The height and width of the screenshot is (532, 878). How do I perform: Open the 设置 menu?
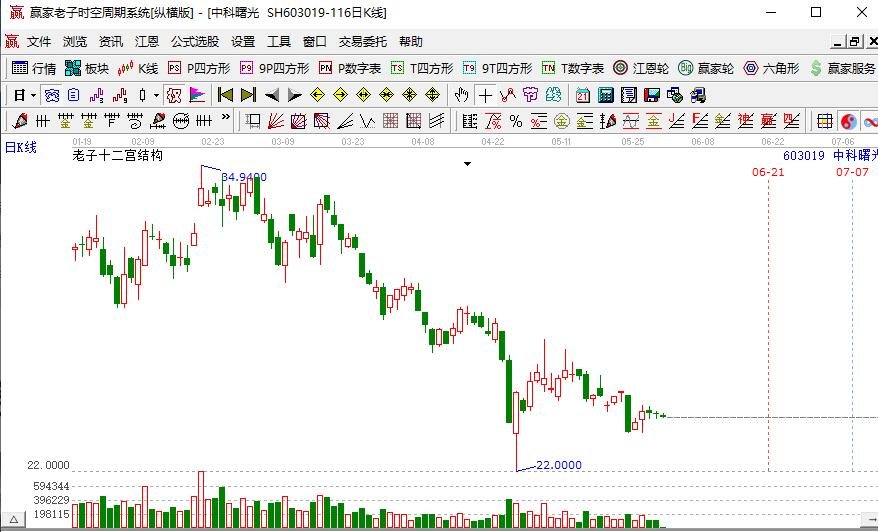click(x=243, y=41)
